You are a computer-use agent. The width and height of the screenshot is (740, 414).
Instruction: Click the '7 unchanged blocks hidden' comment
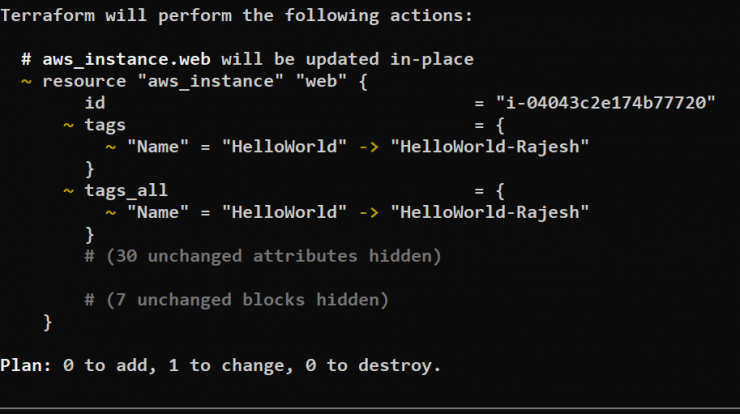coord(237,299)
